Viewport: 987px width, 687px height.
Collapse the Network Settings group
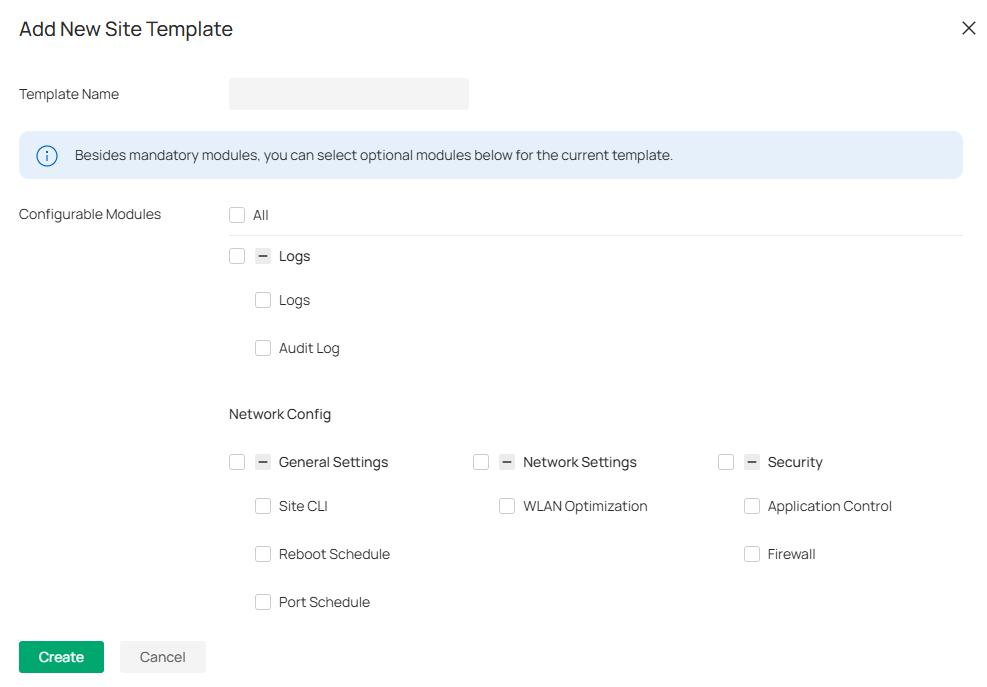[506, 462]
